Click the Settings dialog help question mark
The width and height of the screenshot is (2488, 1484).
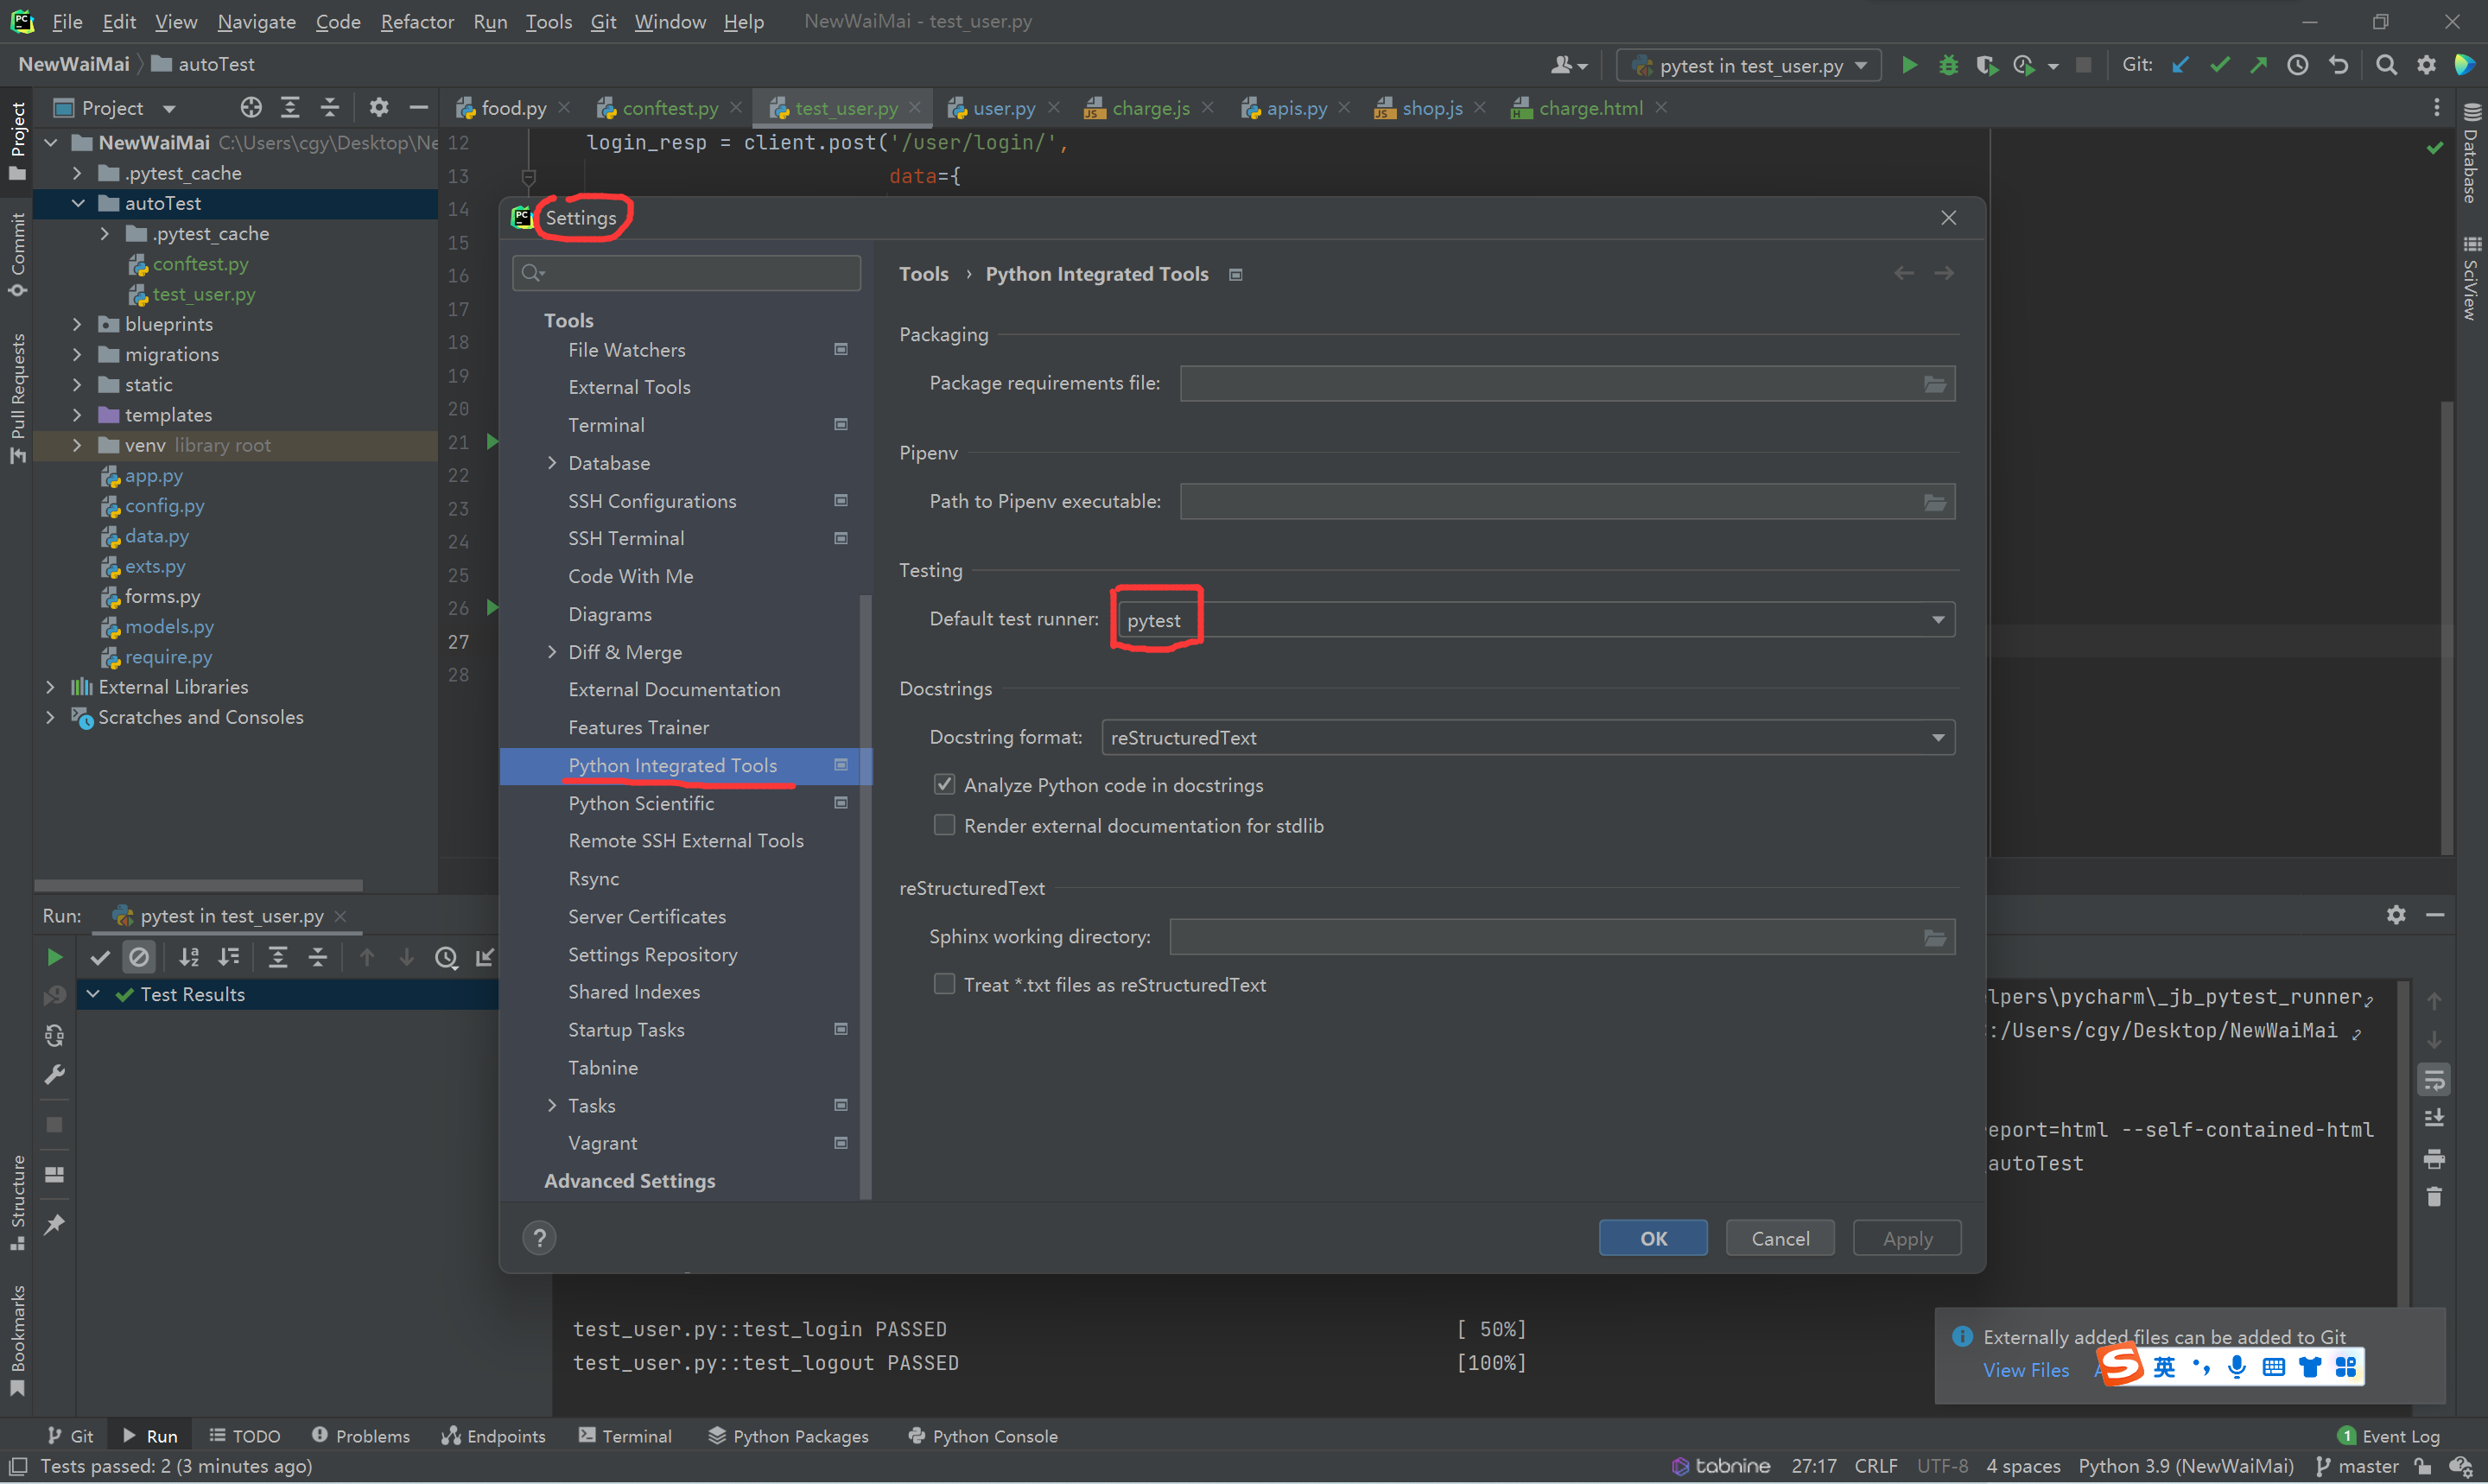[x=539, y=1238]
